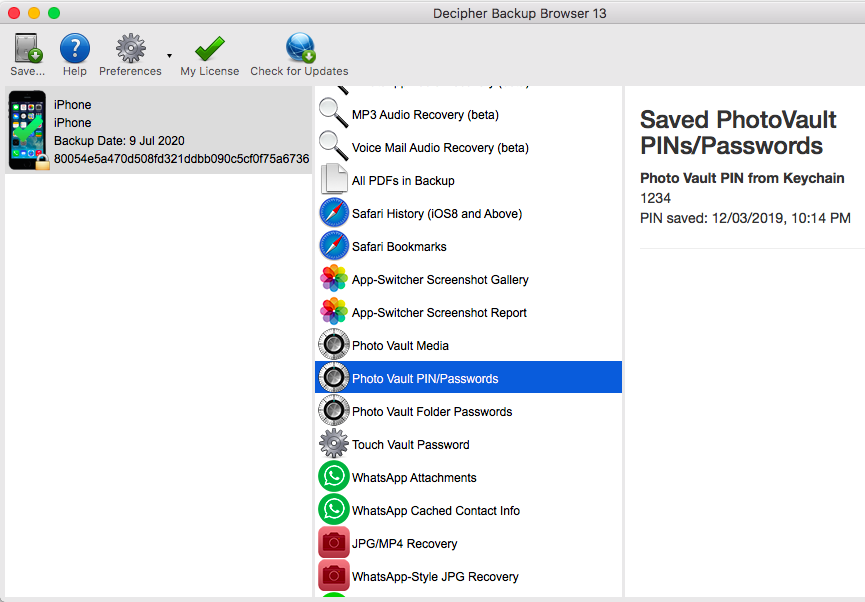The image size is (865, 602).
Task: Click Photo Vault PIN from Keychain heading
Action: point(742,178)
